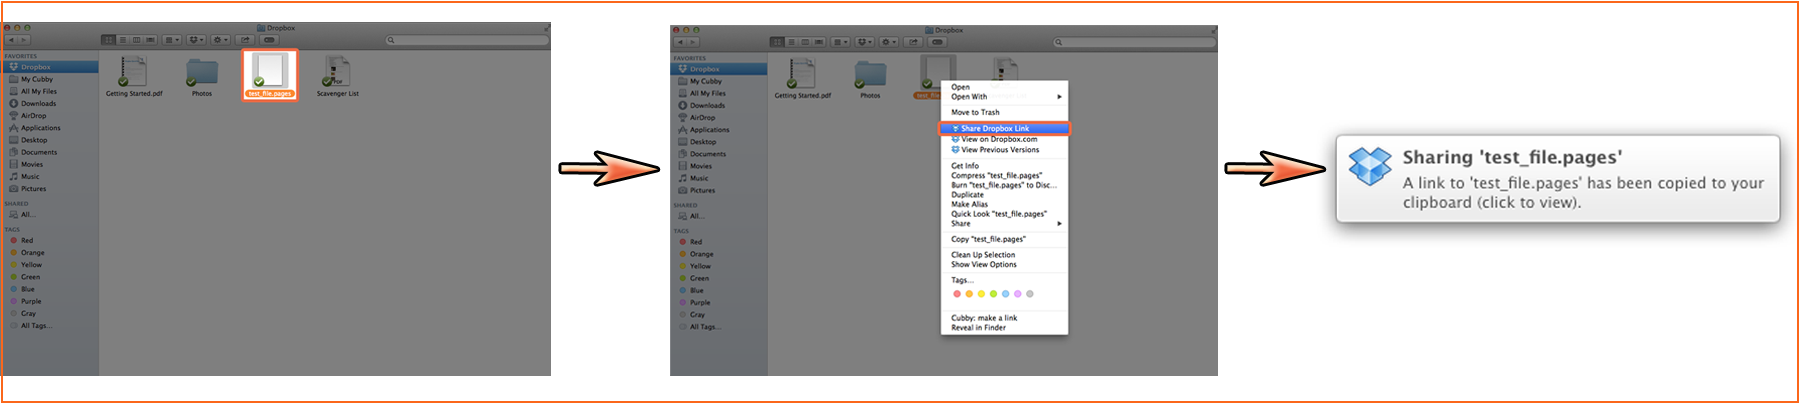Switch to column view in left Finder toolbar

(137, 40)
